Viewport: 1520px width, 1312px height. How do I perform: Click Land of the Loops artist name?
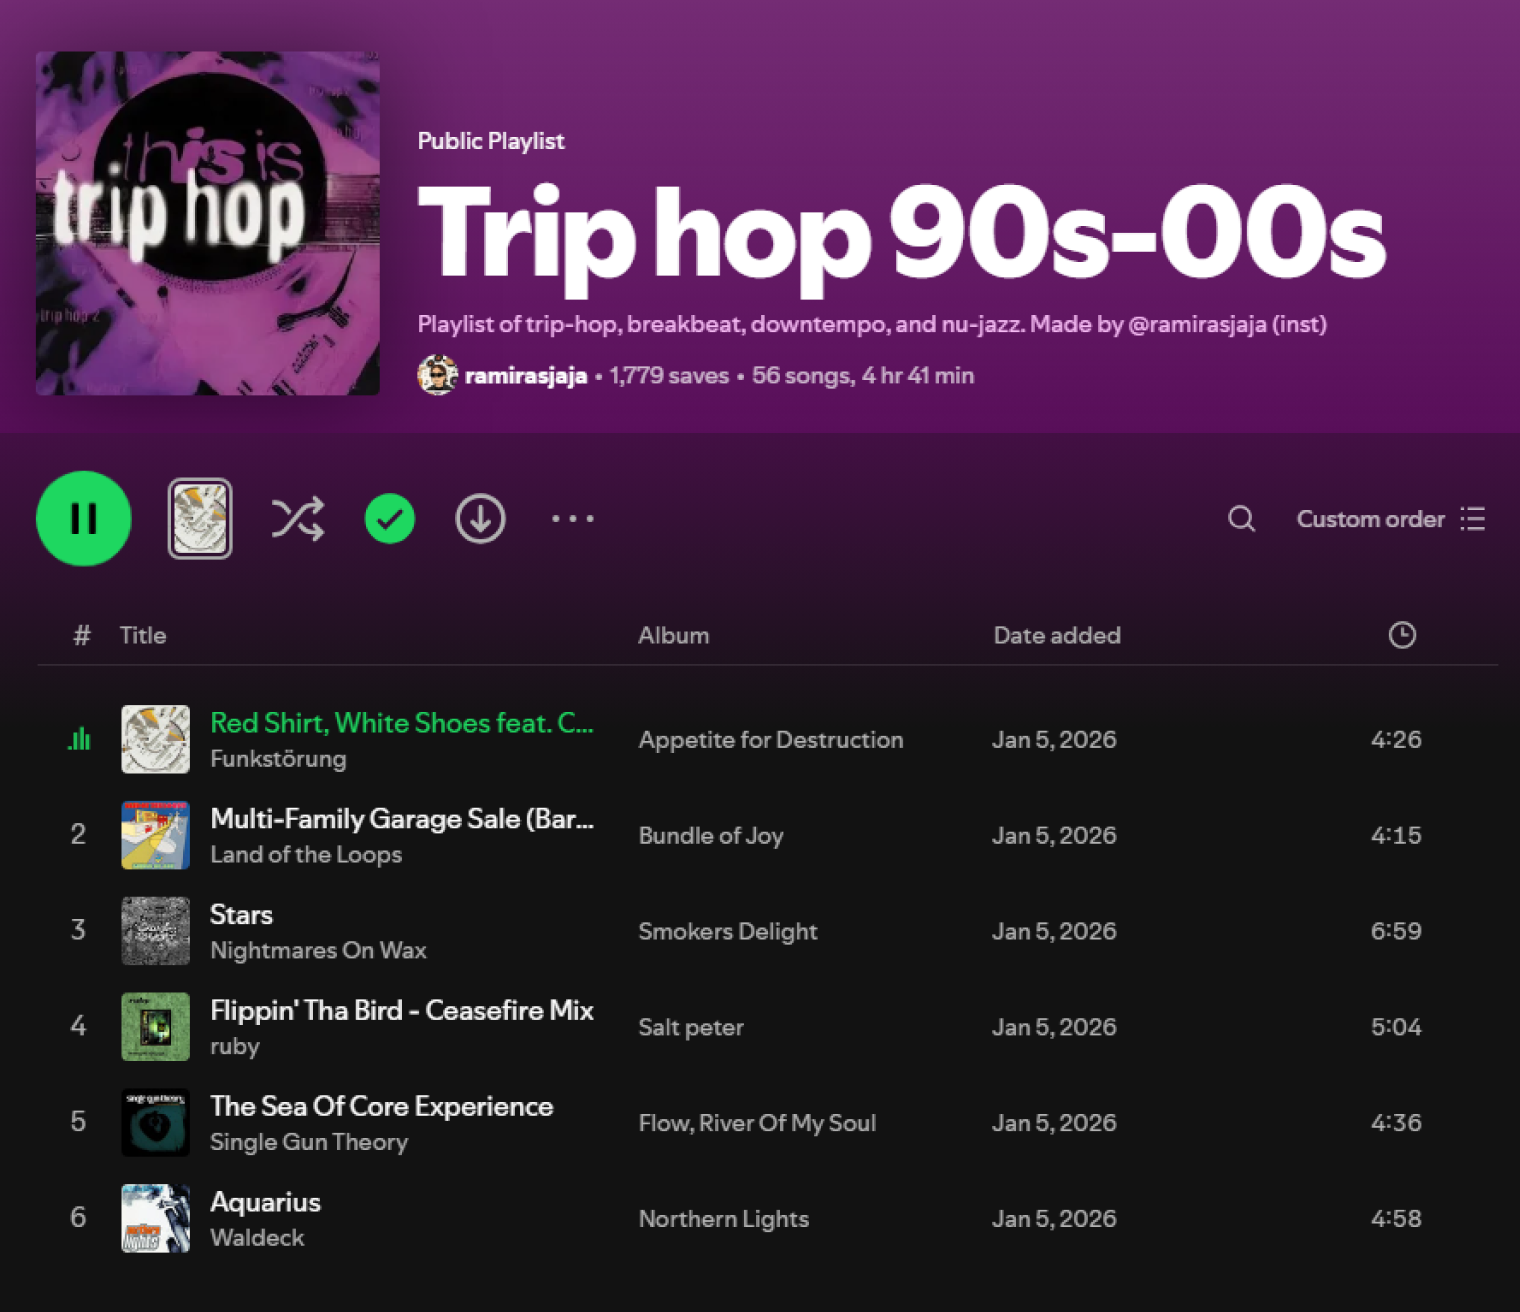[306, 854]
